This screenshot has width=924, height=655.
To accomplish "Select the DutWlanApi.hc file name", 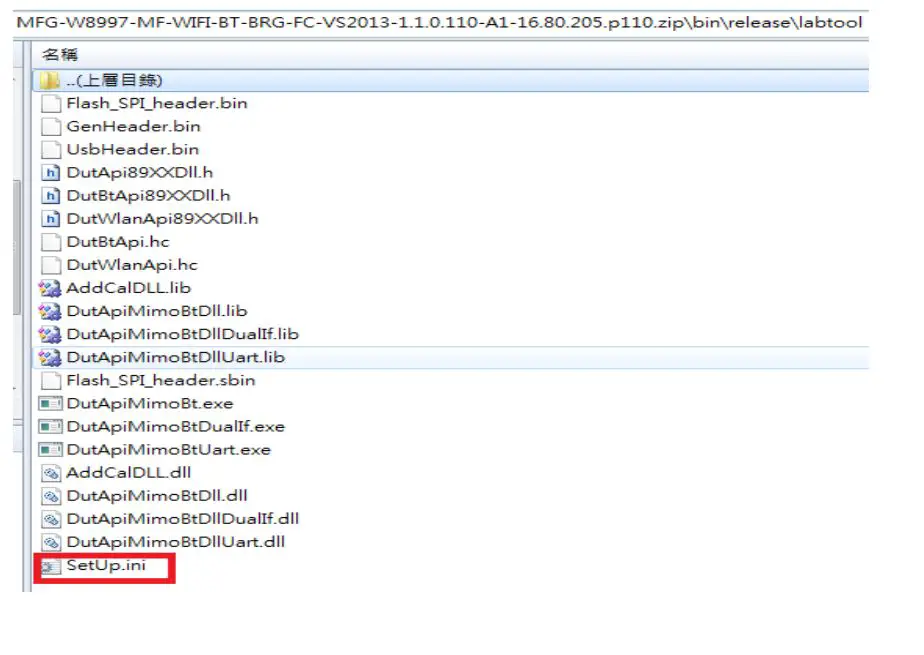I will point(132,265).
